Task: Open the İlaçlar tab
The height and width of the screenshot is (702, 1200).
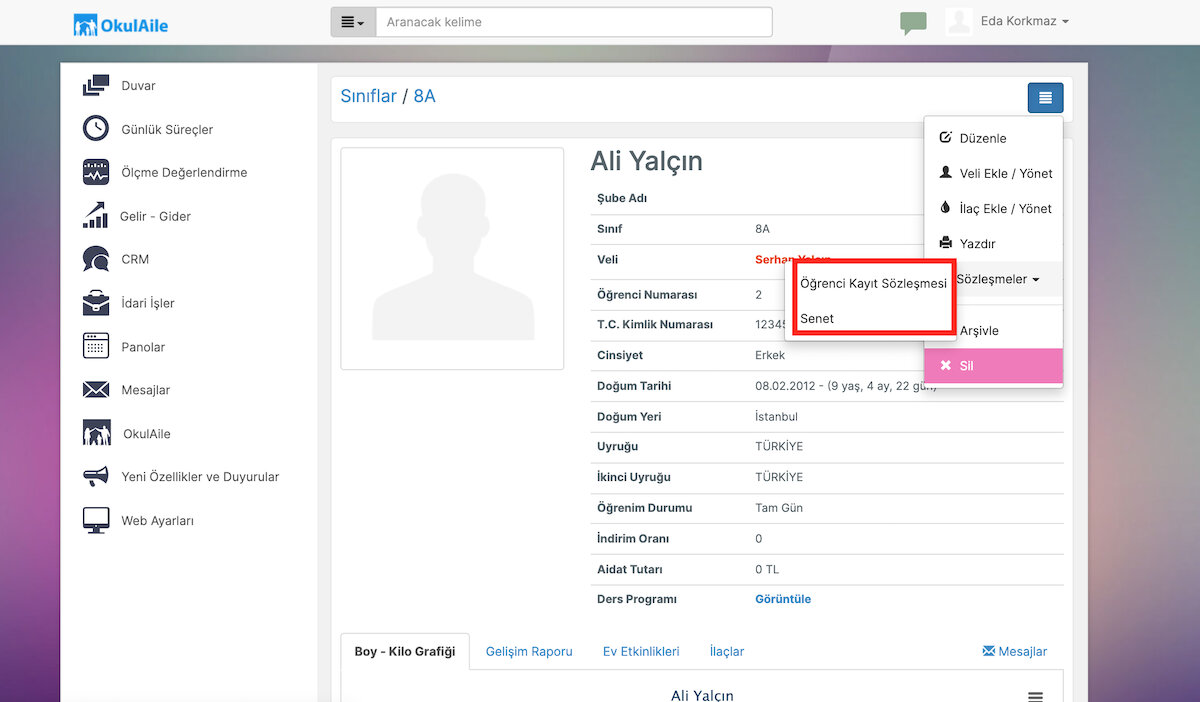Action: click(x=727, y=651)
